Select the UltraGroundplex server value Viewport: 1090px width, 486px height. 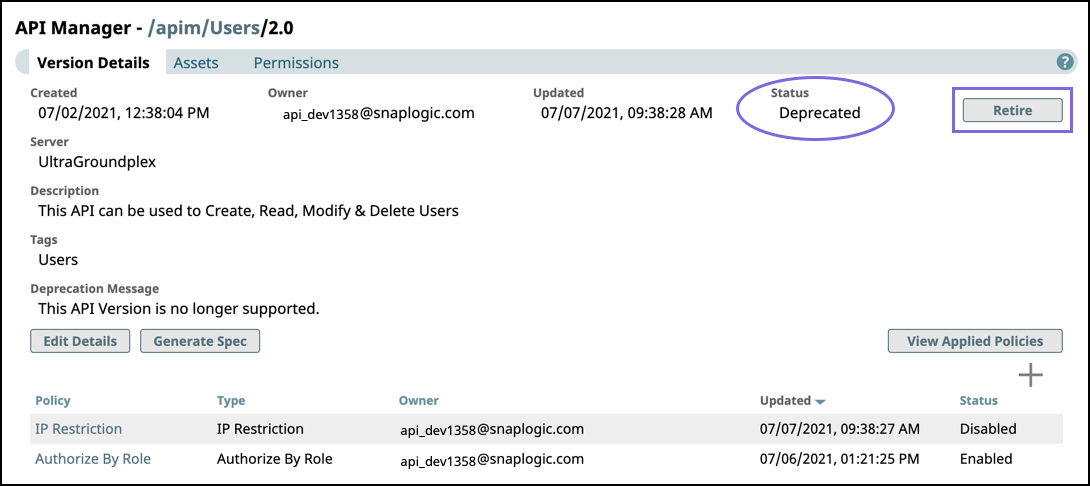point(97,163)
